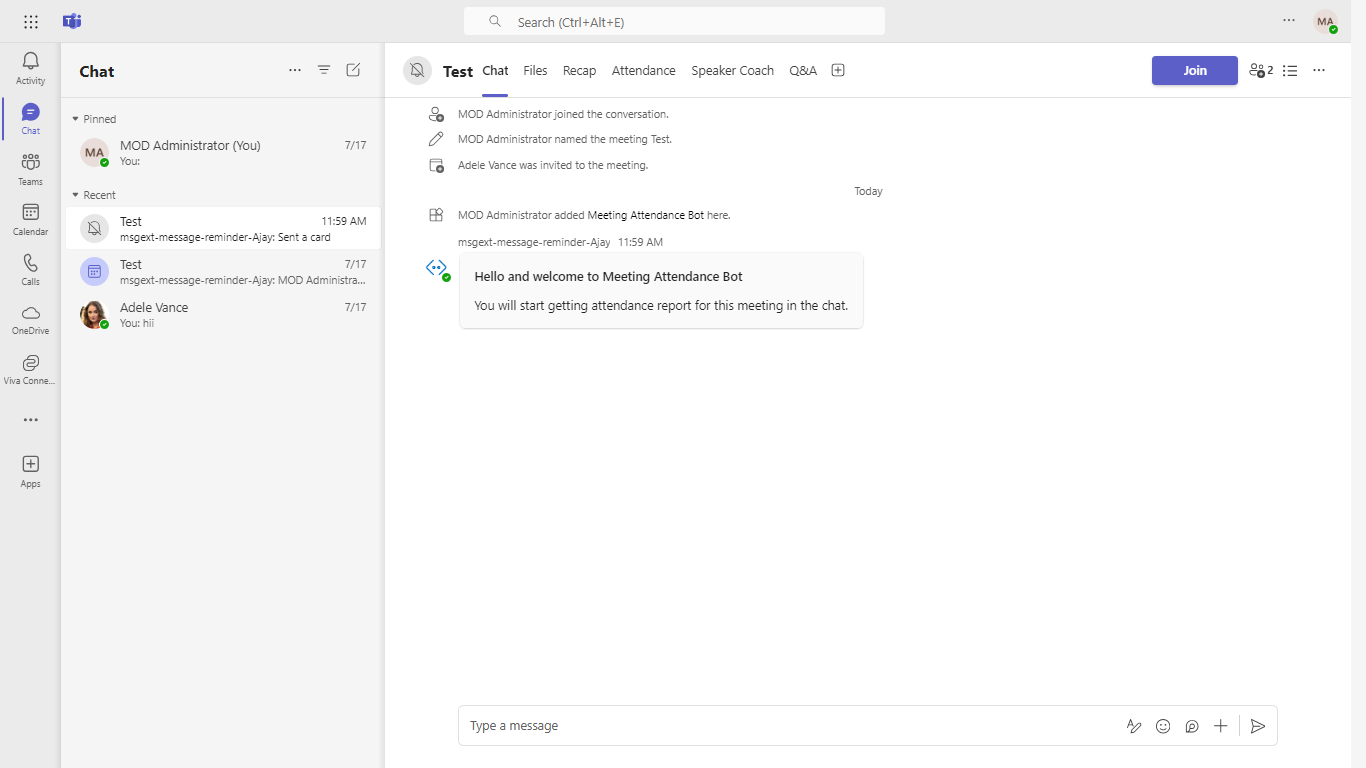Join the Test meeting

(x=1195, y=70)
